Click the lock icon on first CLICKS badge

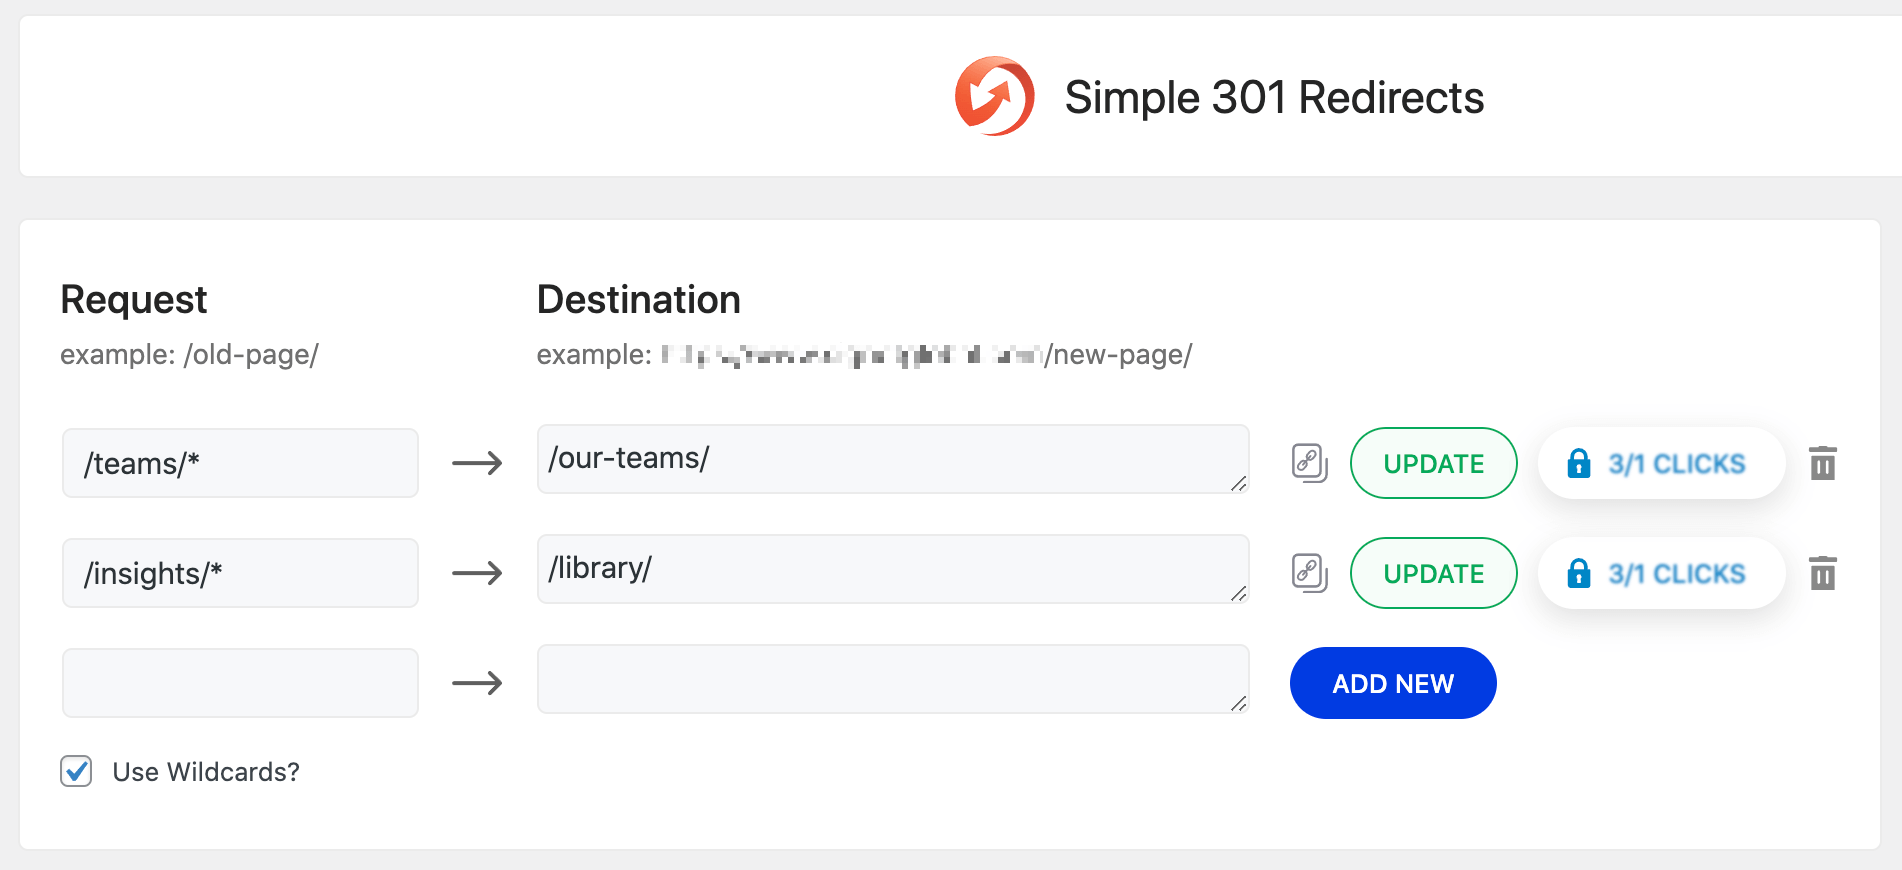click(x=1580, y=463)
